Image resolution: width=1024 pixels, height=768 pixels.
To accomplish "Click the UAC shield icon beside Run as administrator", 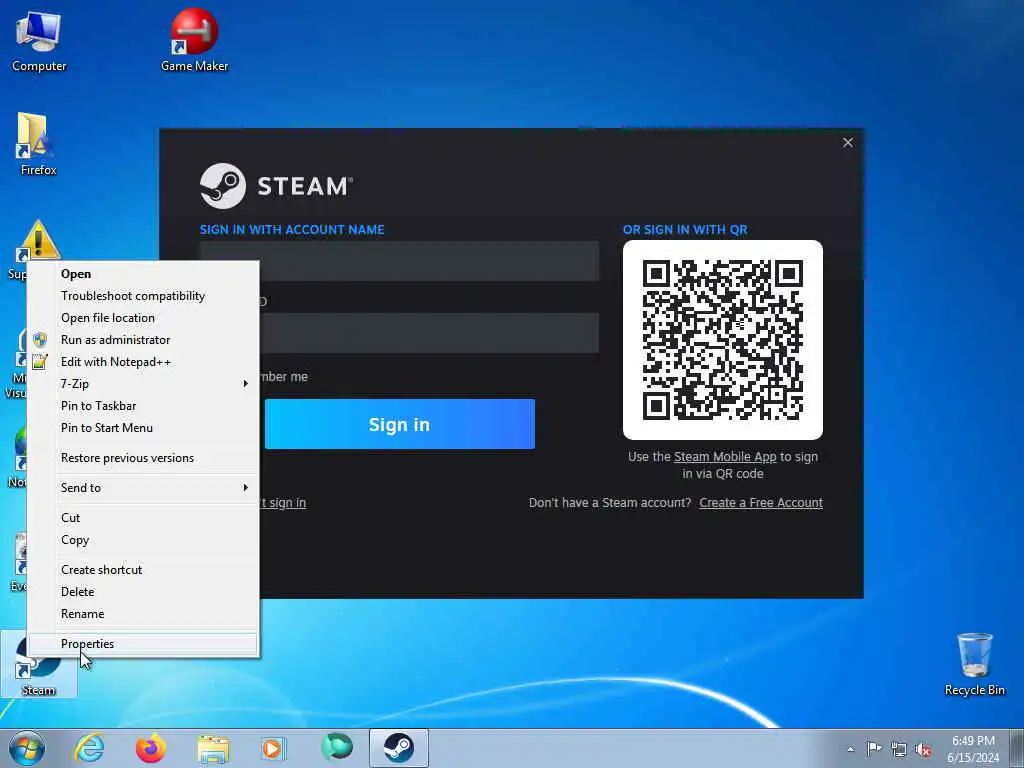I will tap(40, 340).
